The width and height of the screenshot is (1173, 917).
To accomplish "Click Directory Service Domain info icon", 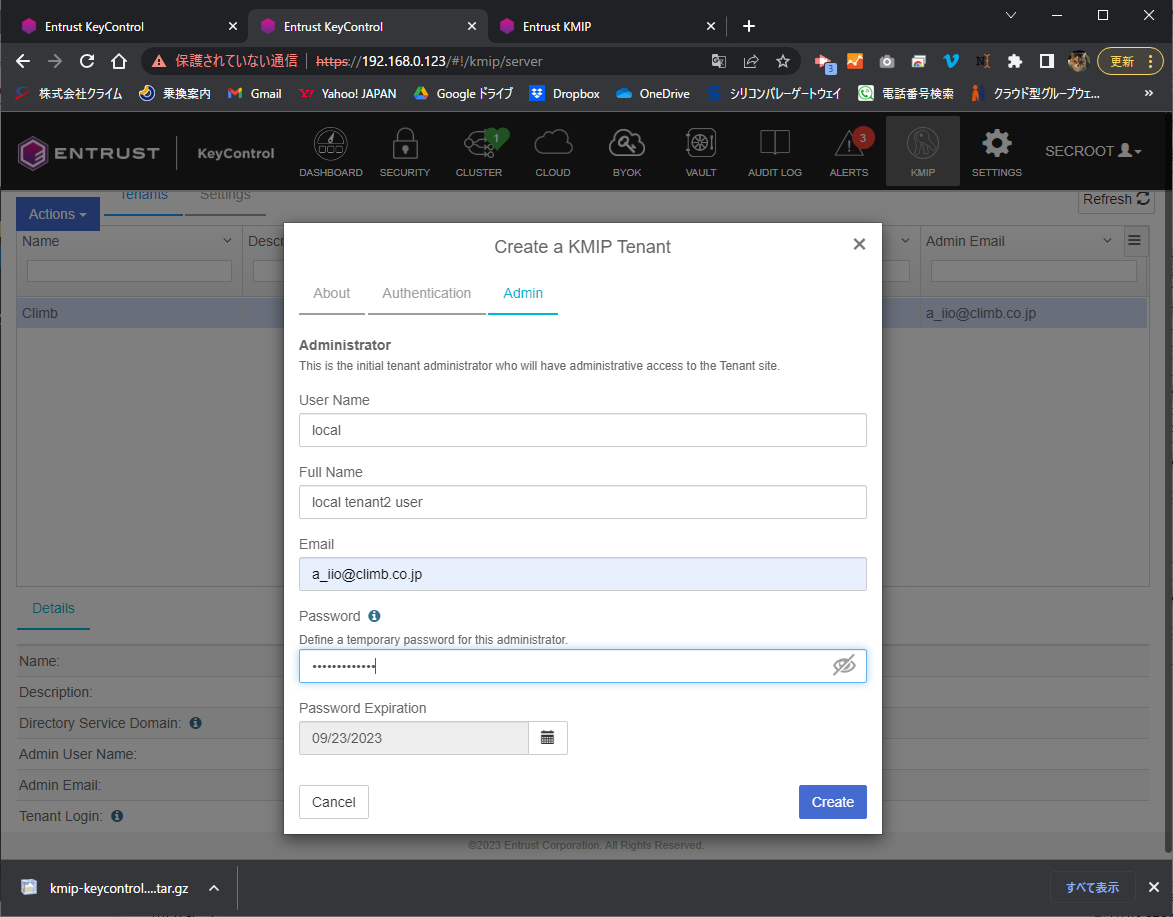I will (195, 723).
